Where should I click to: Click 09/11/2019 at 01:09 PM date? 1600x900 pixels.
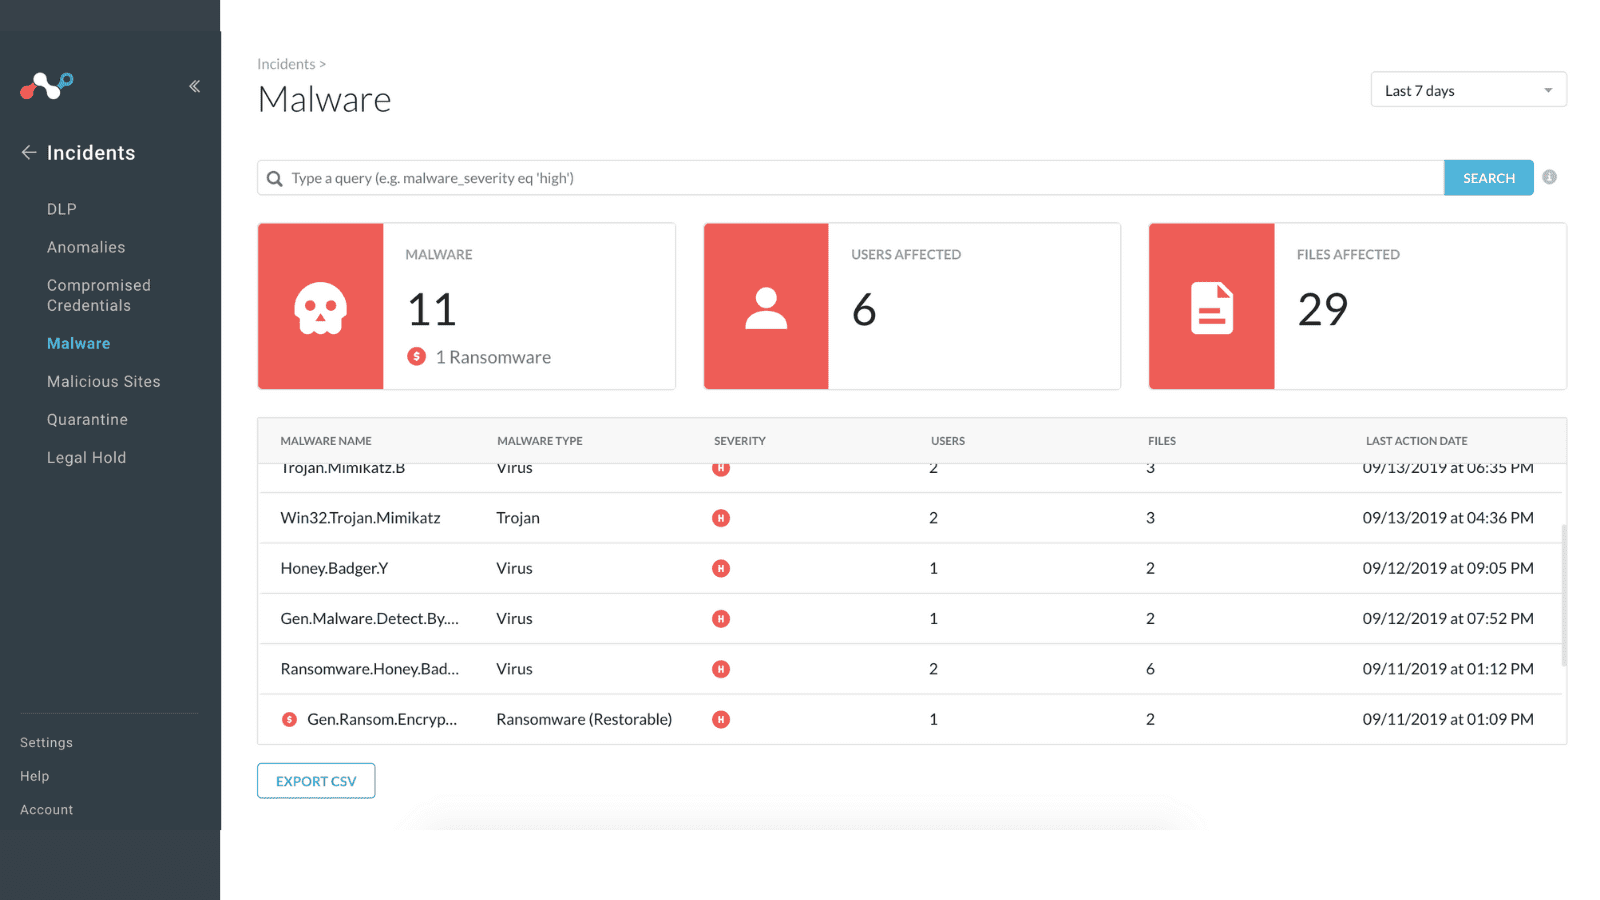1447,719
